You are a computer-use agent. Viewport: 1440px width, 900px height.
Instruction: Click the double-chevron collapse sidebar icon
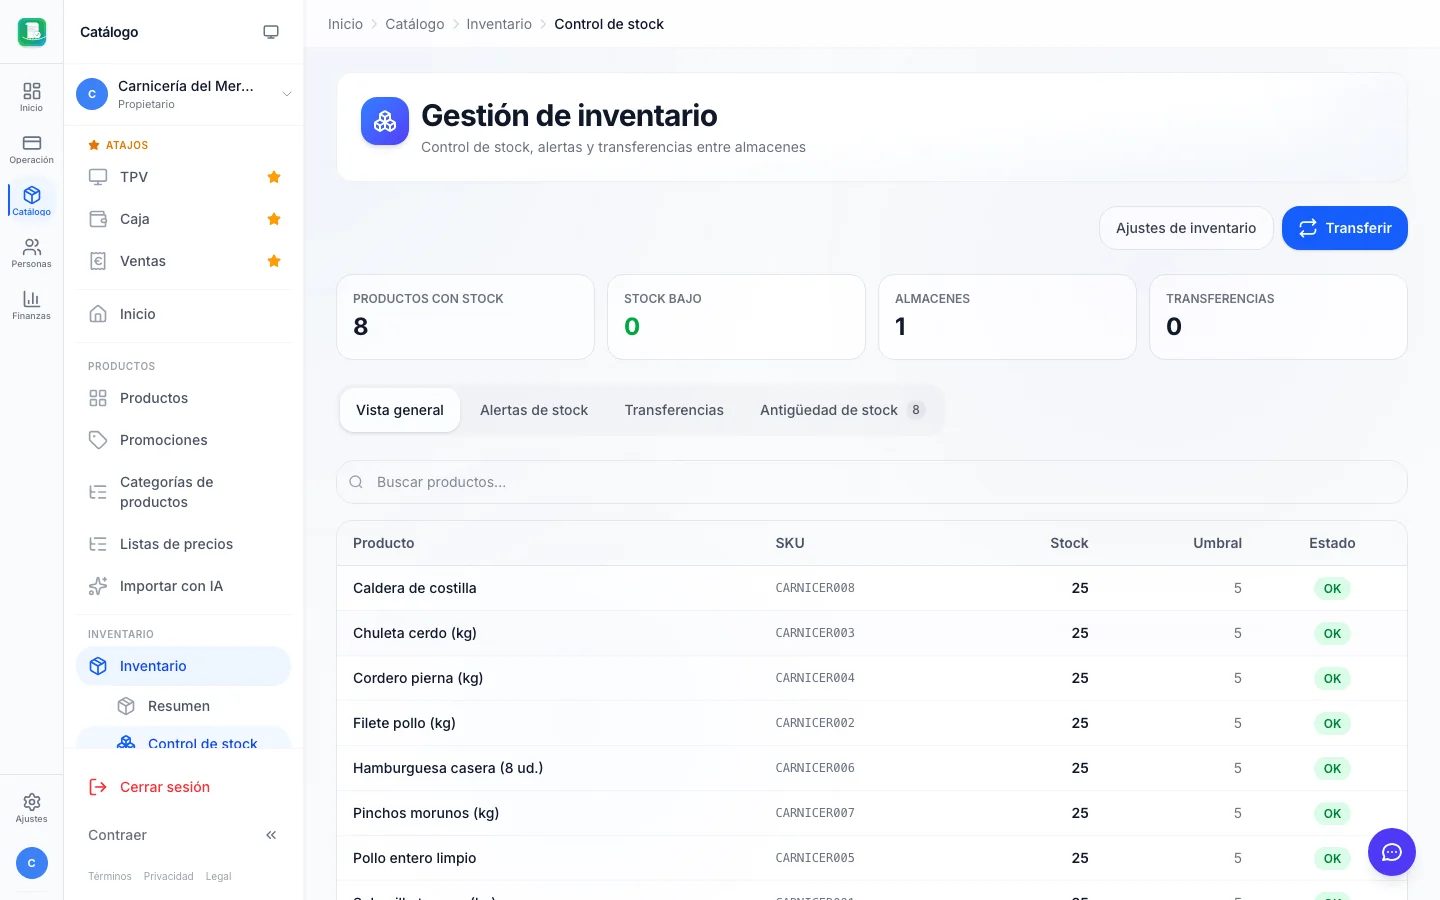271,835
